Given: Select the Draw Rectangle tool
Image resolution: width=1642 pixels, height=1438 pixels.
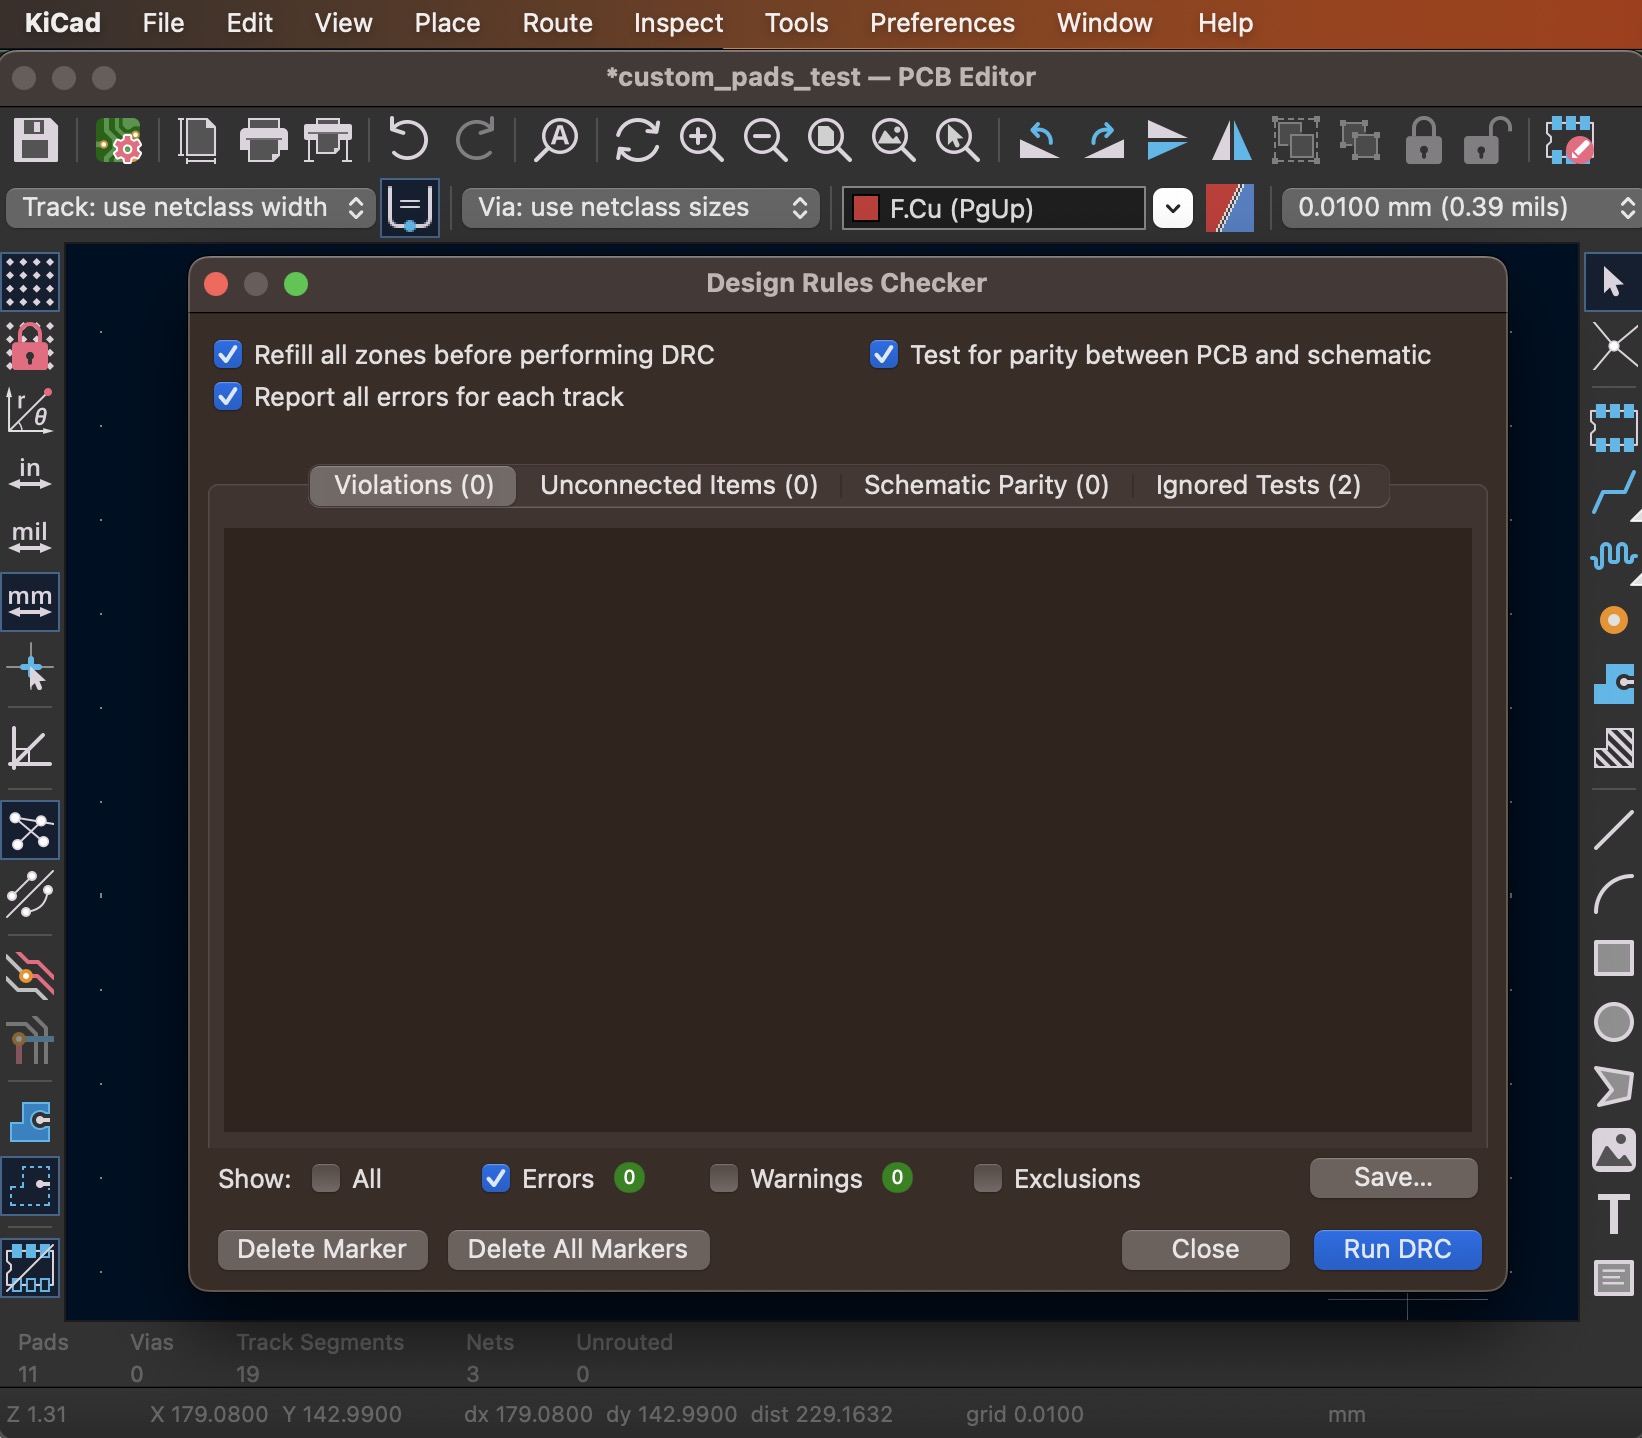Looking at the screenshot, I should pos(1613,958).
